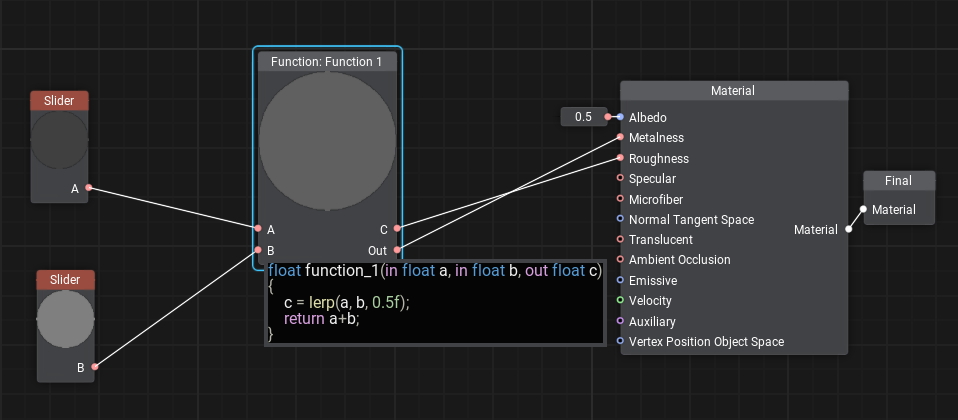Click the bottom Slider node preview
This screenshot has width=958, height=420.
click(65, 320)
